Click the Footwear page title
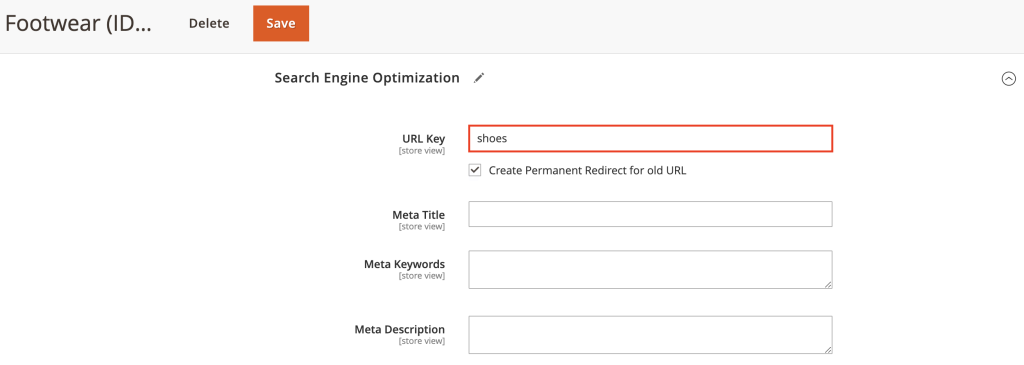 coord(78,24)
